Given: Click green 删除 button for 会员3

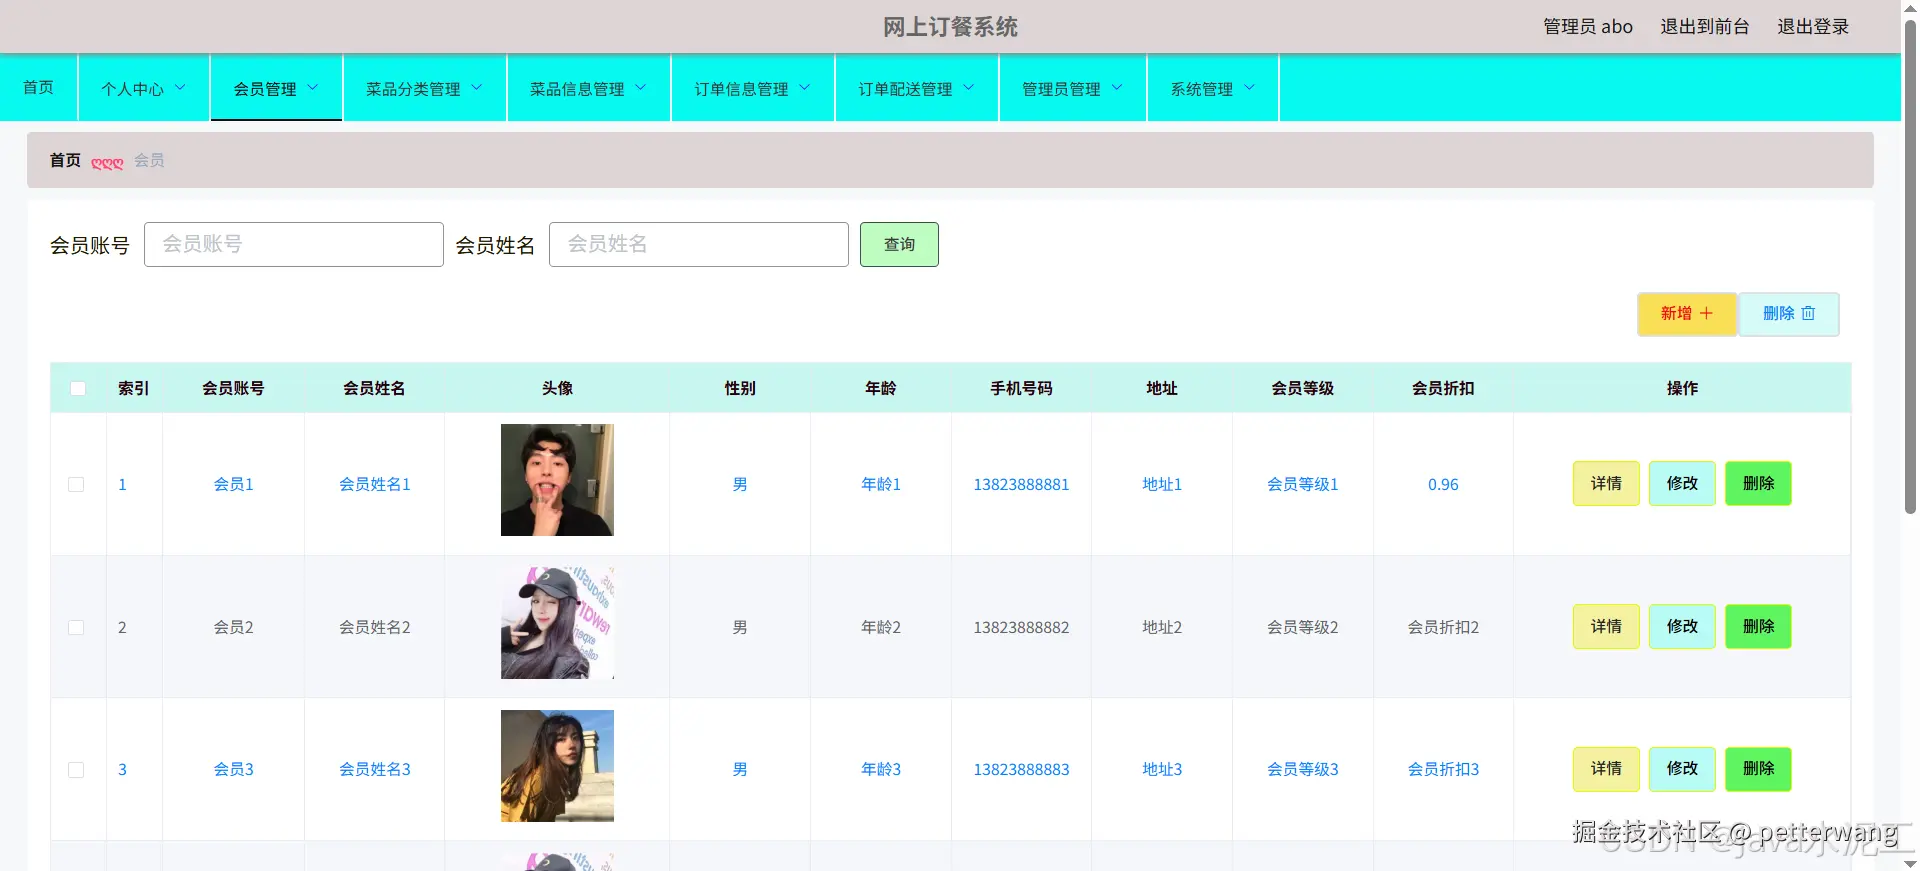Looking at the screenshot, I should coord(1758,768).
